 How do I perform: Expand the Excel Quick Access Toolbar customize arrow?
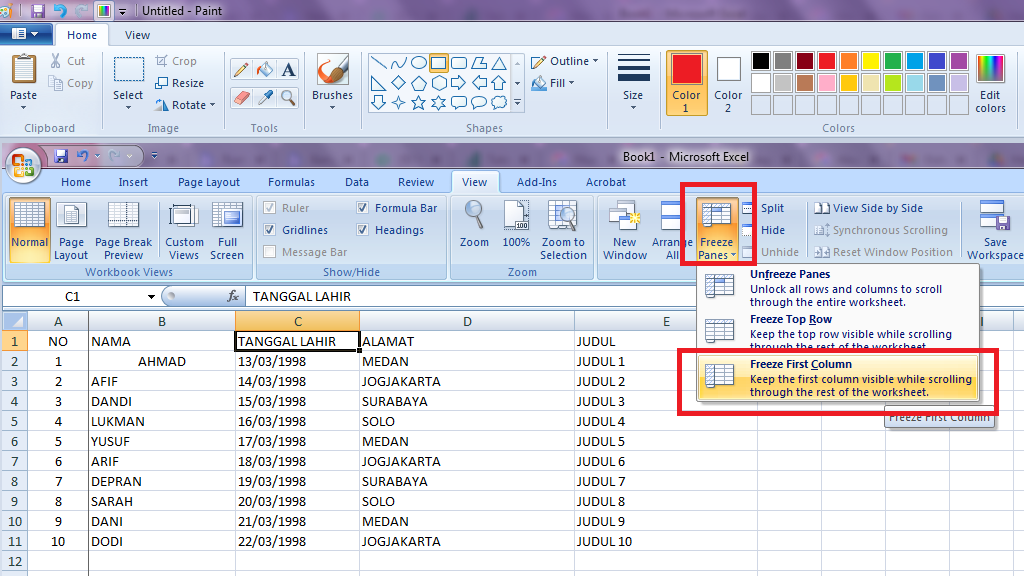point(154,155)
